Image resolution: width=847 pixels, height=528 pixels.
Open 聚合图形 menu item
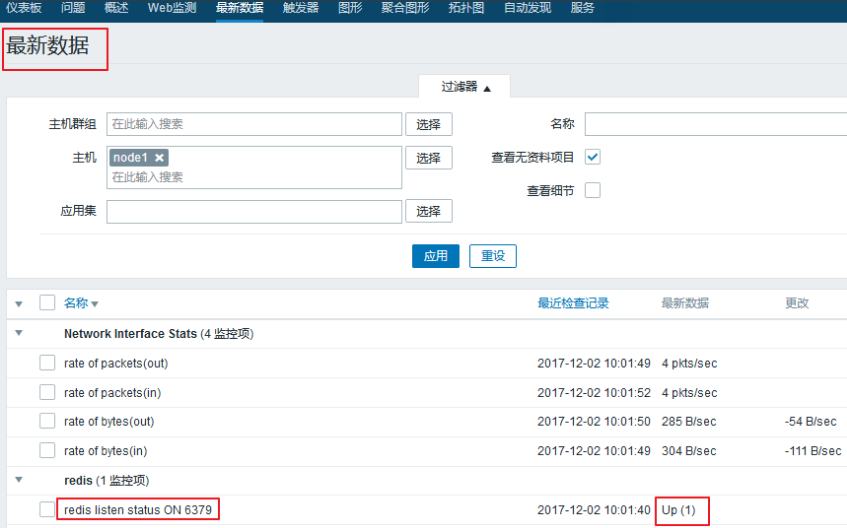(x=405, y=8)
